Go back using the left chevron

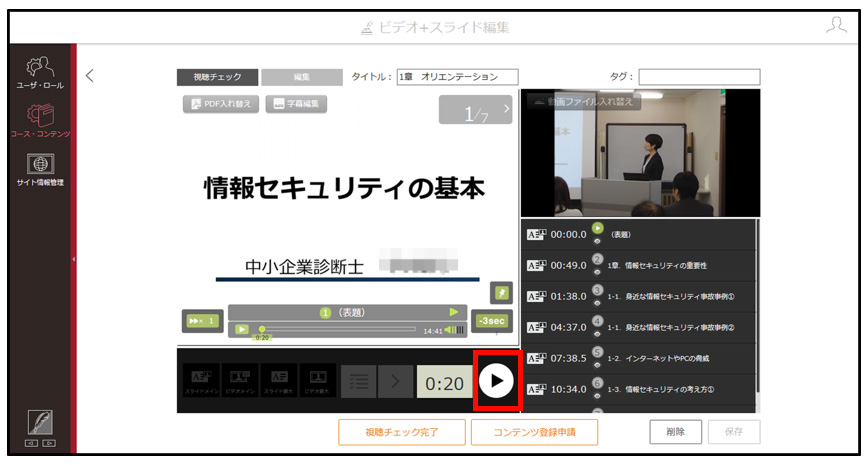[x=90, y=76]
